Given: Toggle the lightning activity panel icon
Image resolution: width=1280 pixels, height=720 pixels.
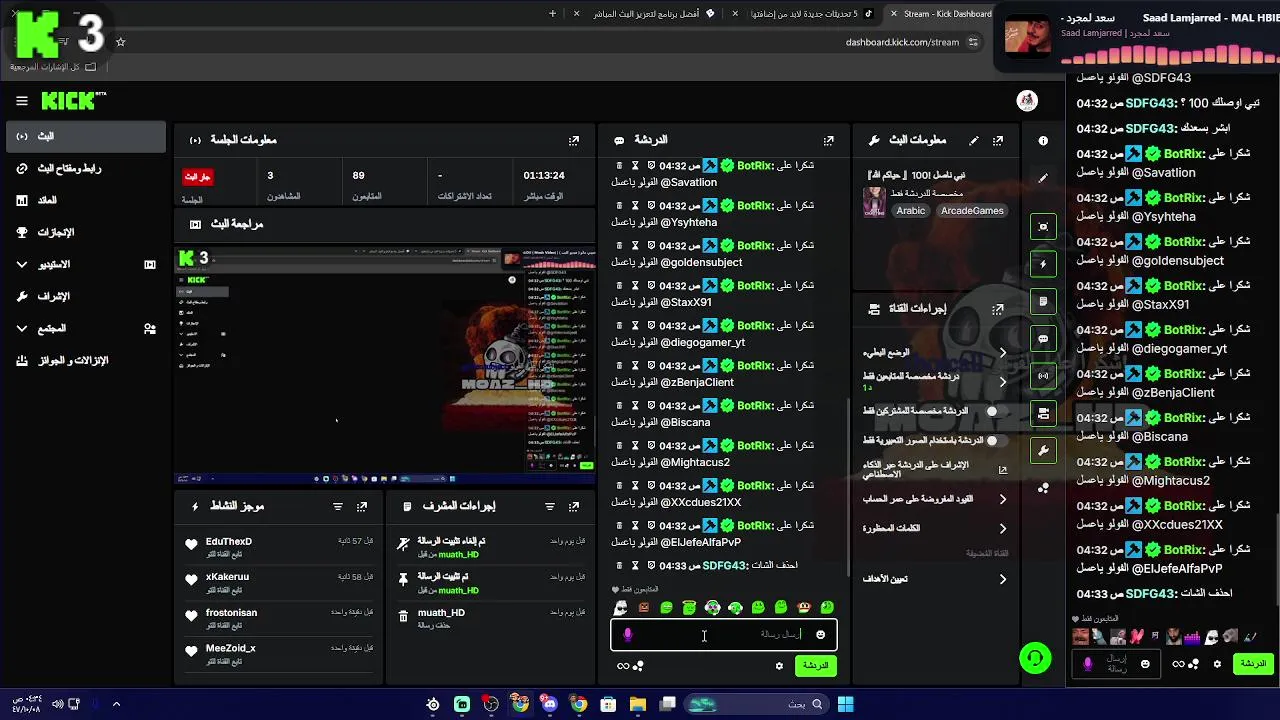Looking at the screenshot, I should 1043,264.
